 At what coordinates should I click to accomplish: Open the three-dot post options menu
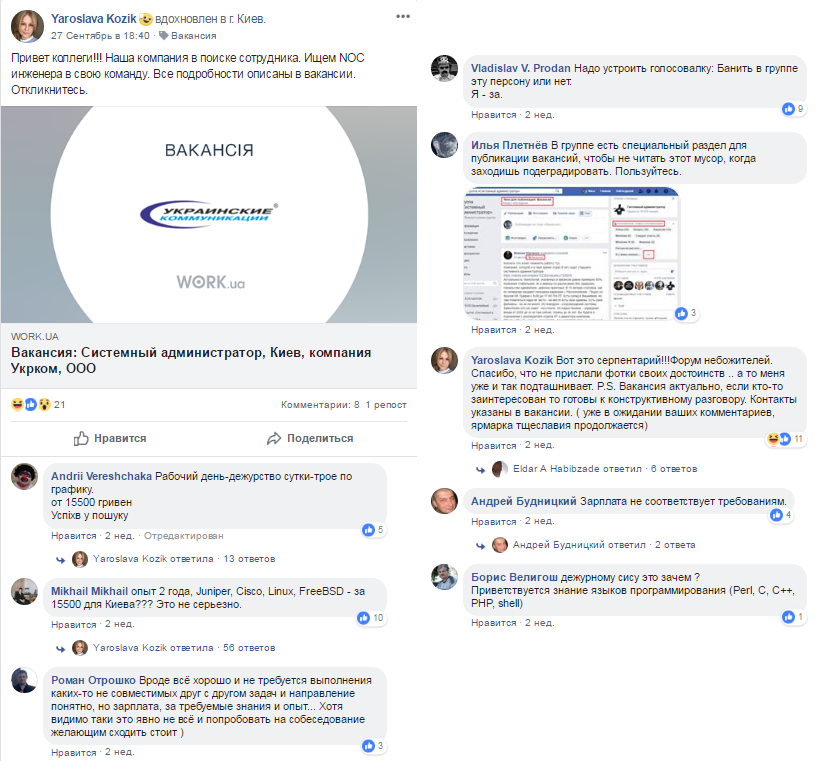click(x=403, y=17)
